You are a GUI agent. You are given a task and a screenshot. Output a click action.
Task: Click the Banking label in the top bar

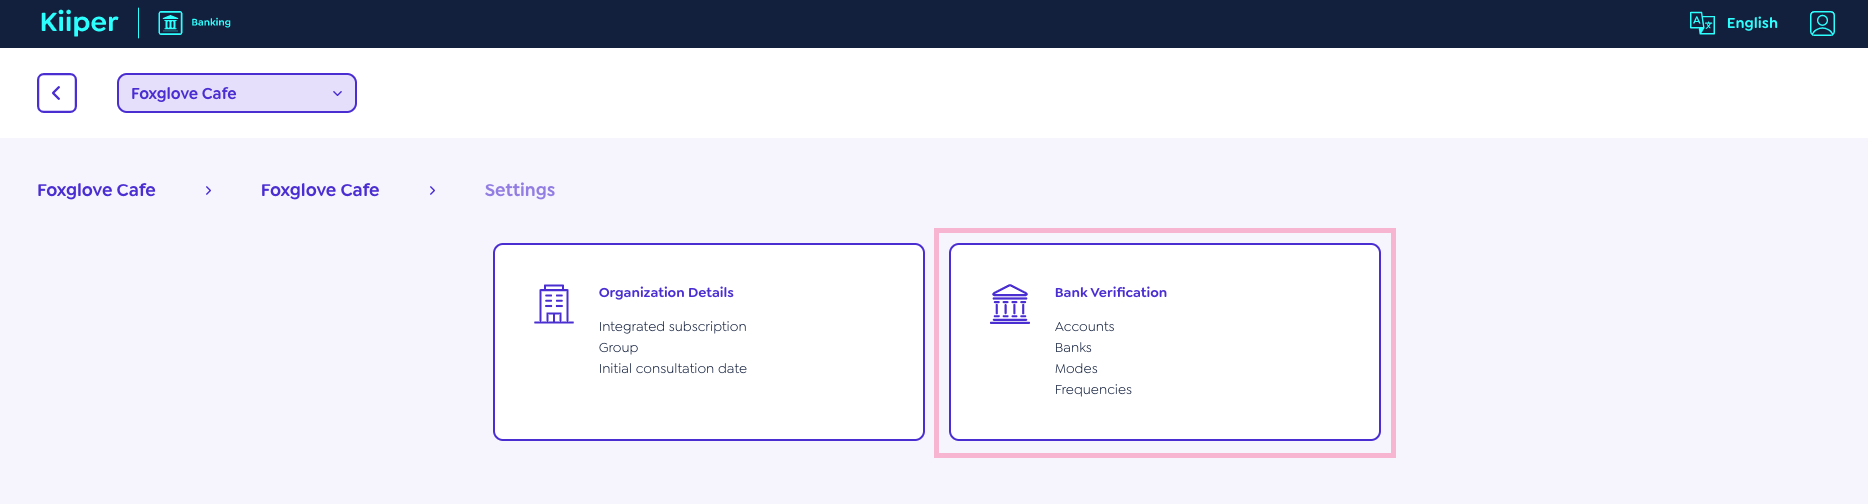tap(211, 22)
